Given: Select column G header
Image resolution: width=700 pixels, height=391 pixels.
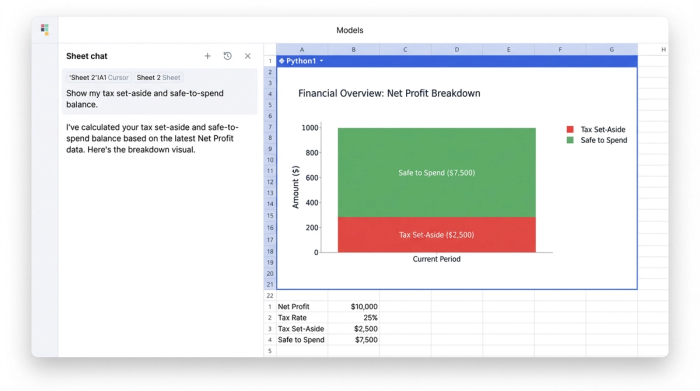Looking at the screenshot, I should [612, 50].
